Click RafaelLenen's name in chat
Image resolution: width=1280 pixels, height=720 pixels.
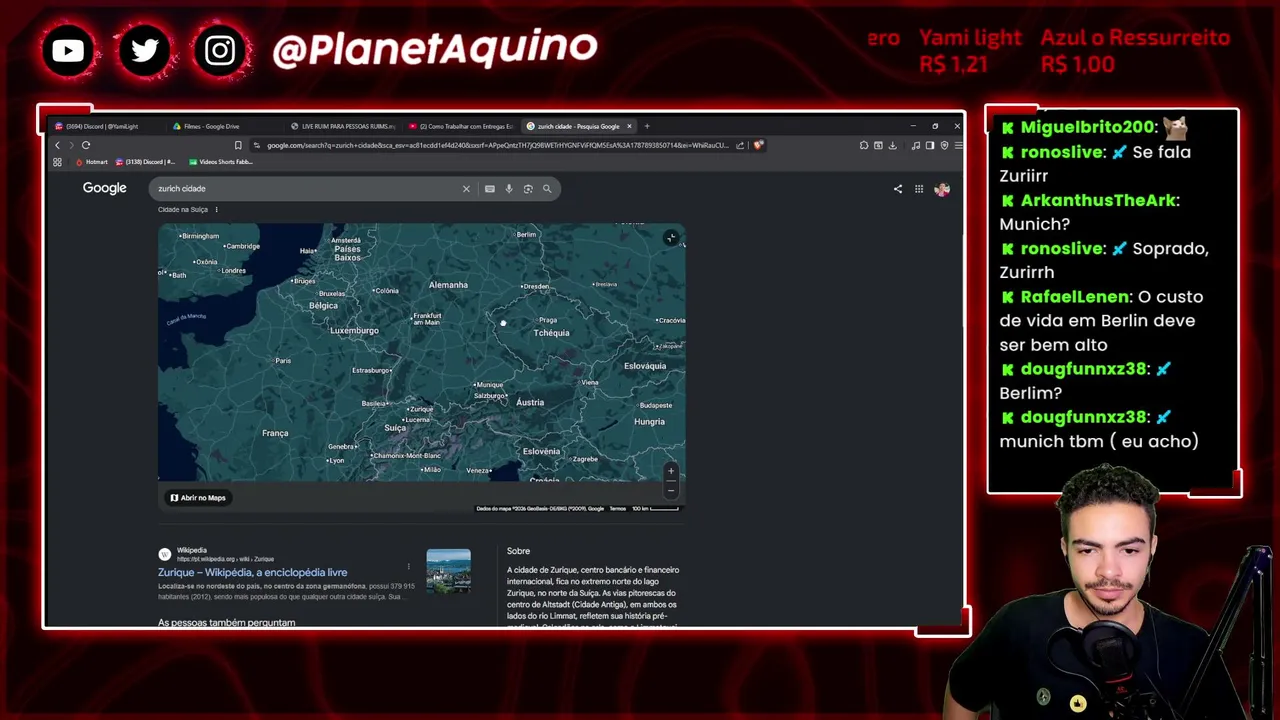coord(1074,297)
